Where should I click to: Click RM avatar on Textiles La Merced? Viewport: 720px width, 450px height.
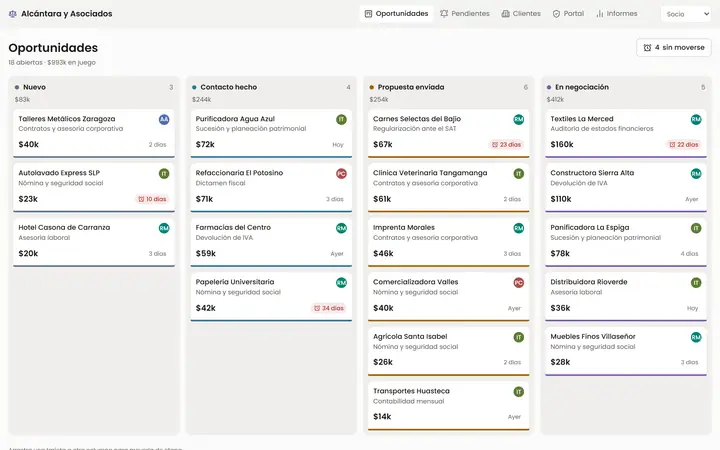coord(696,119)
